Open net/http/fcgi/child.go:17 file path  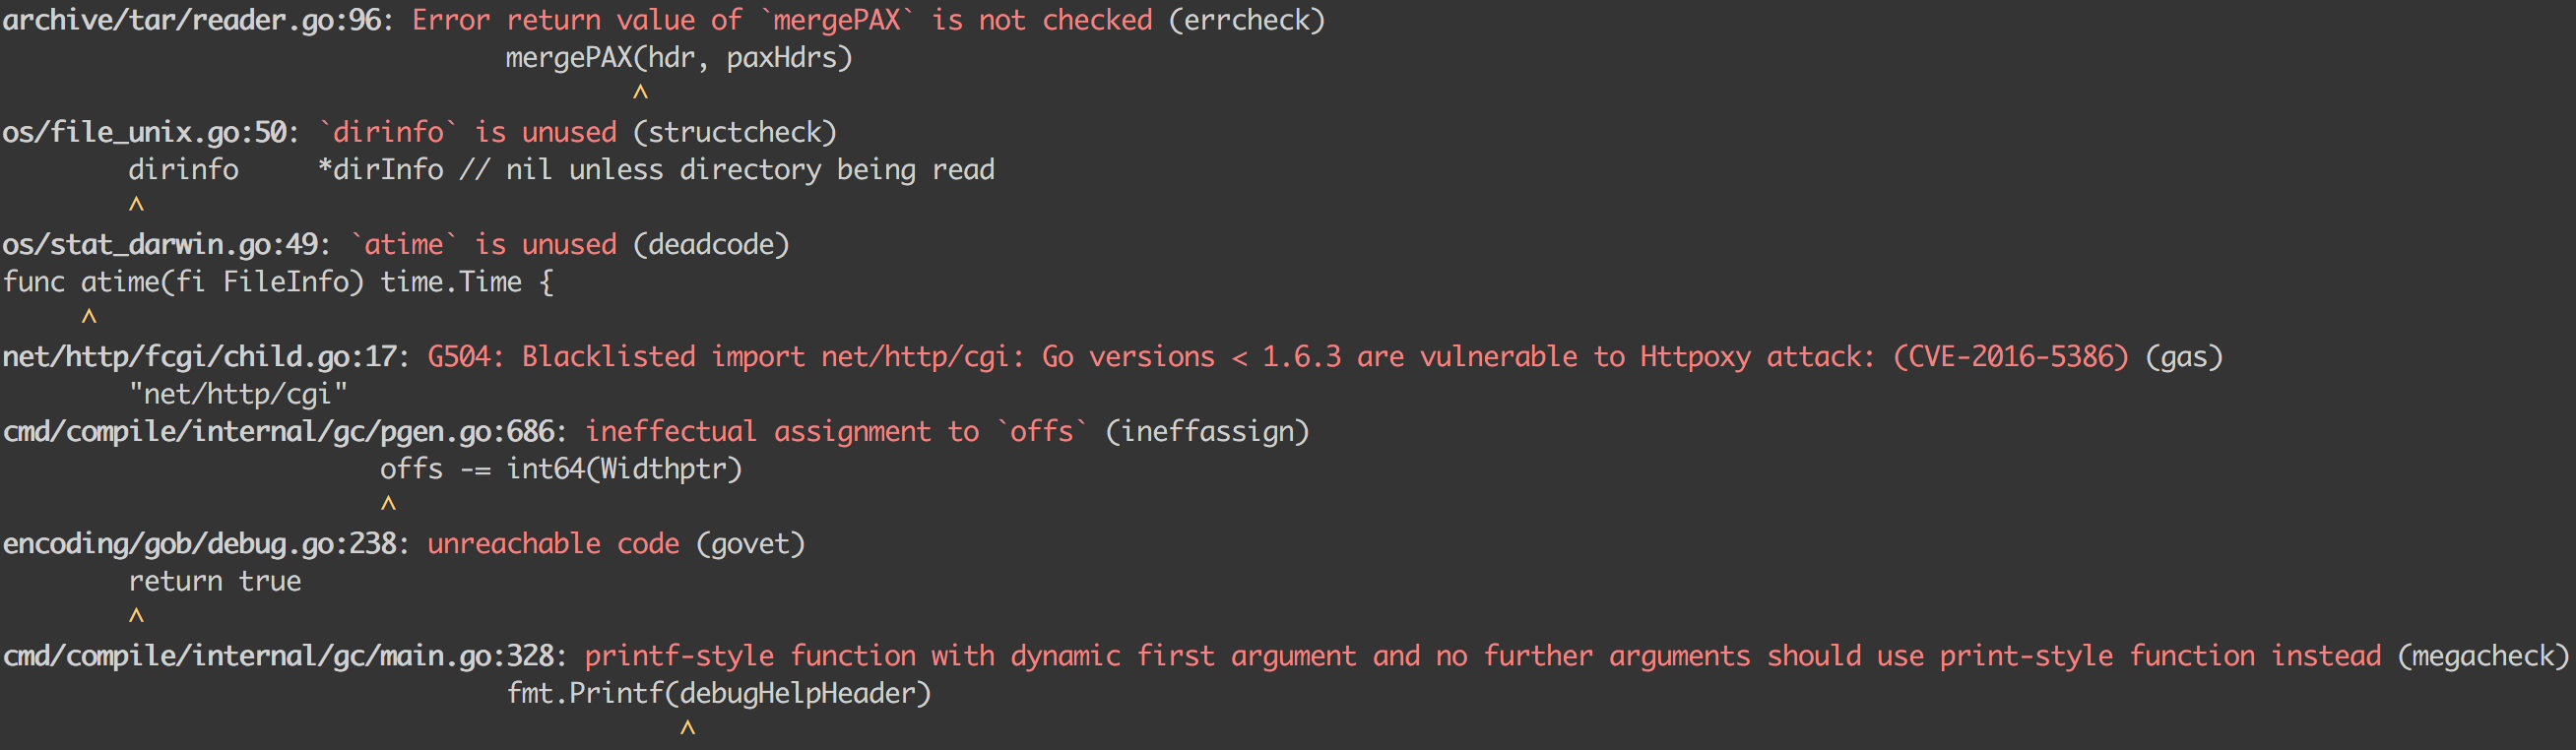point(201,357)
